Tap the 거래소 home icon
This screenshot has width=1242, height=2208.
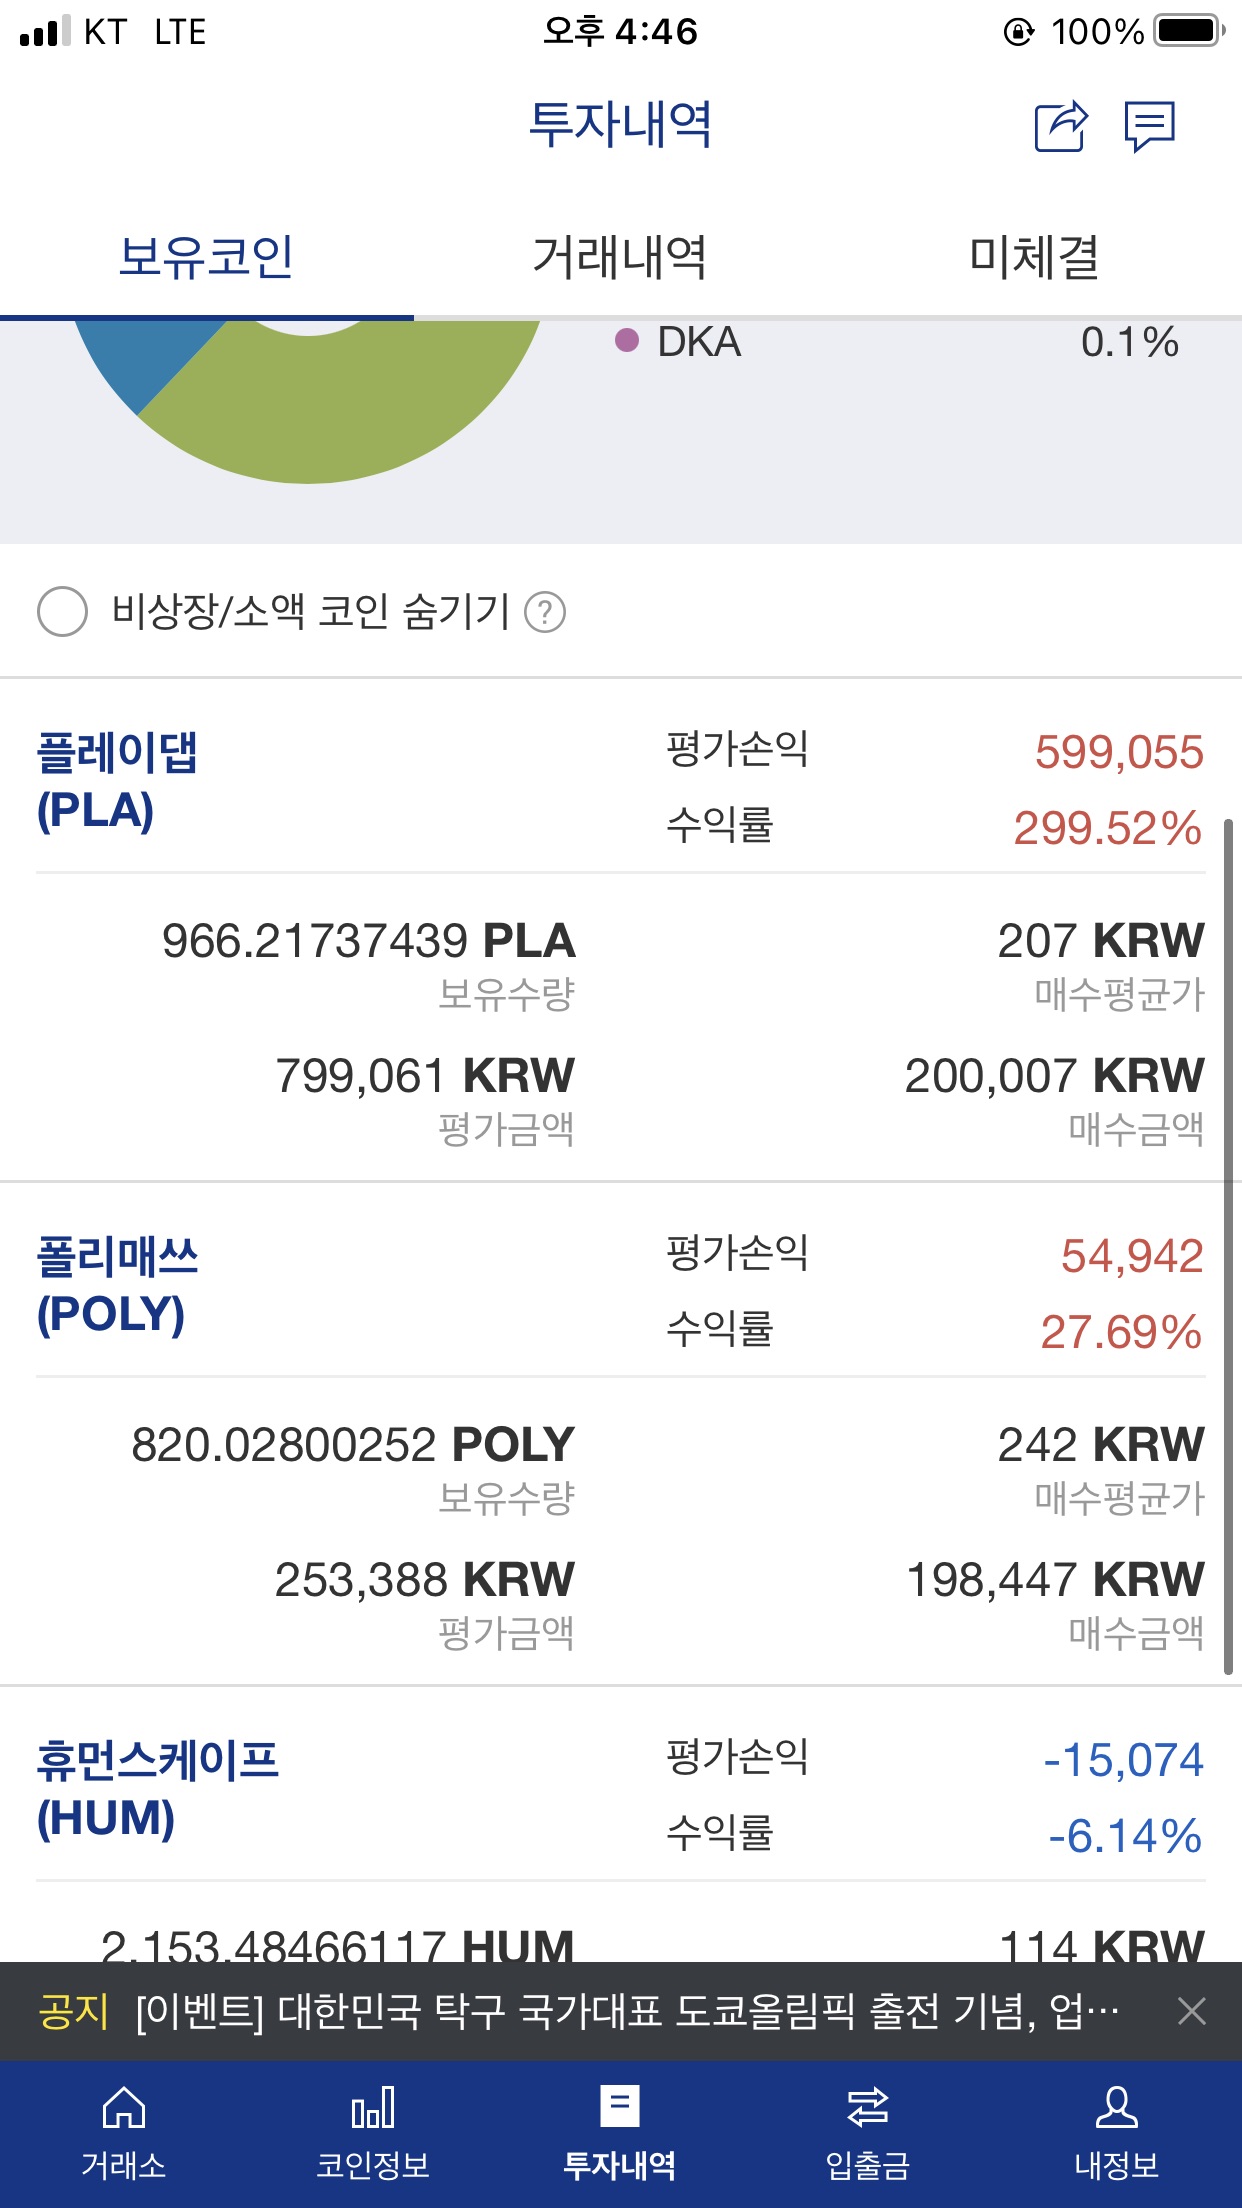click(x=124, y=2108)
